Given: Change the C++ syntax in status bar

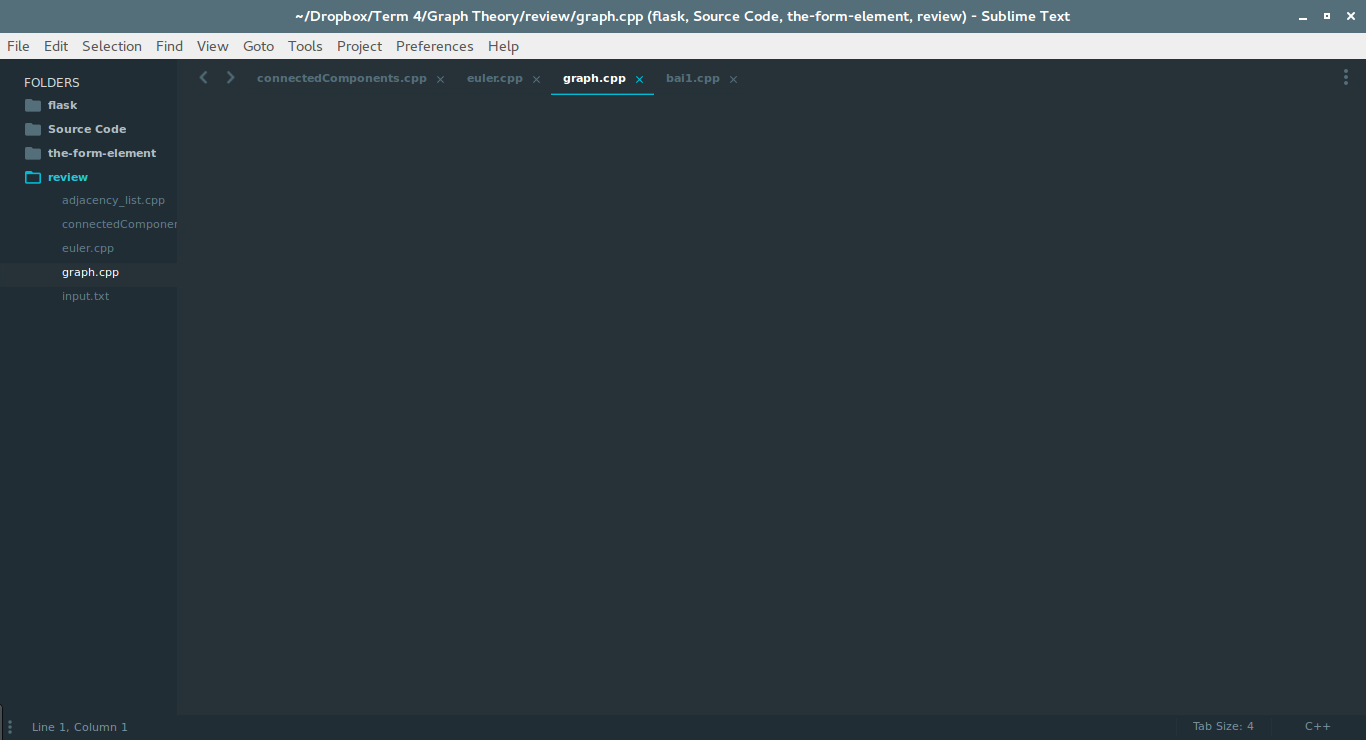Looking at the screenshot, I should click(1317, 726).
